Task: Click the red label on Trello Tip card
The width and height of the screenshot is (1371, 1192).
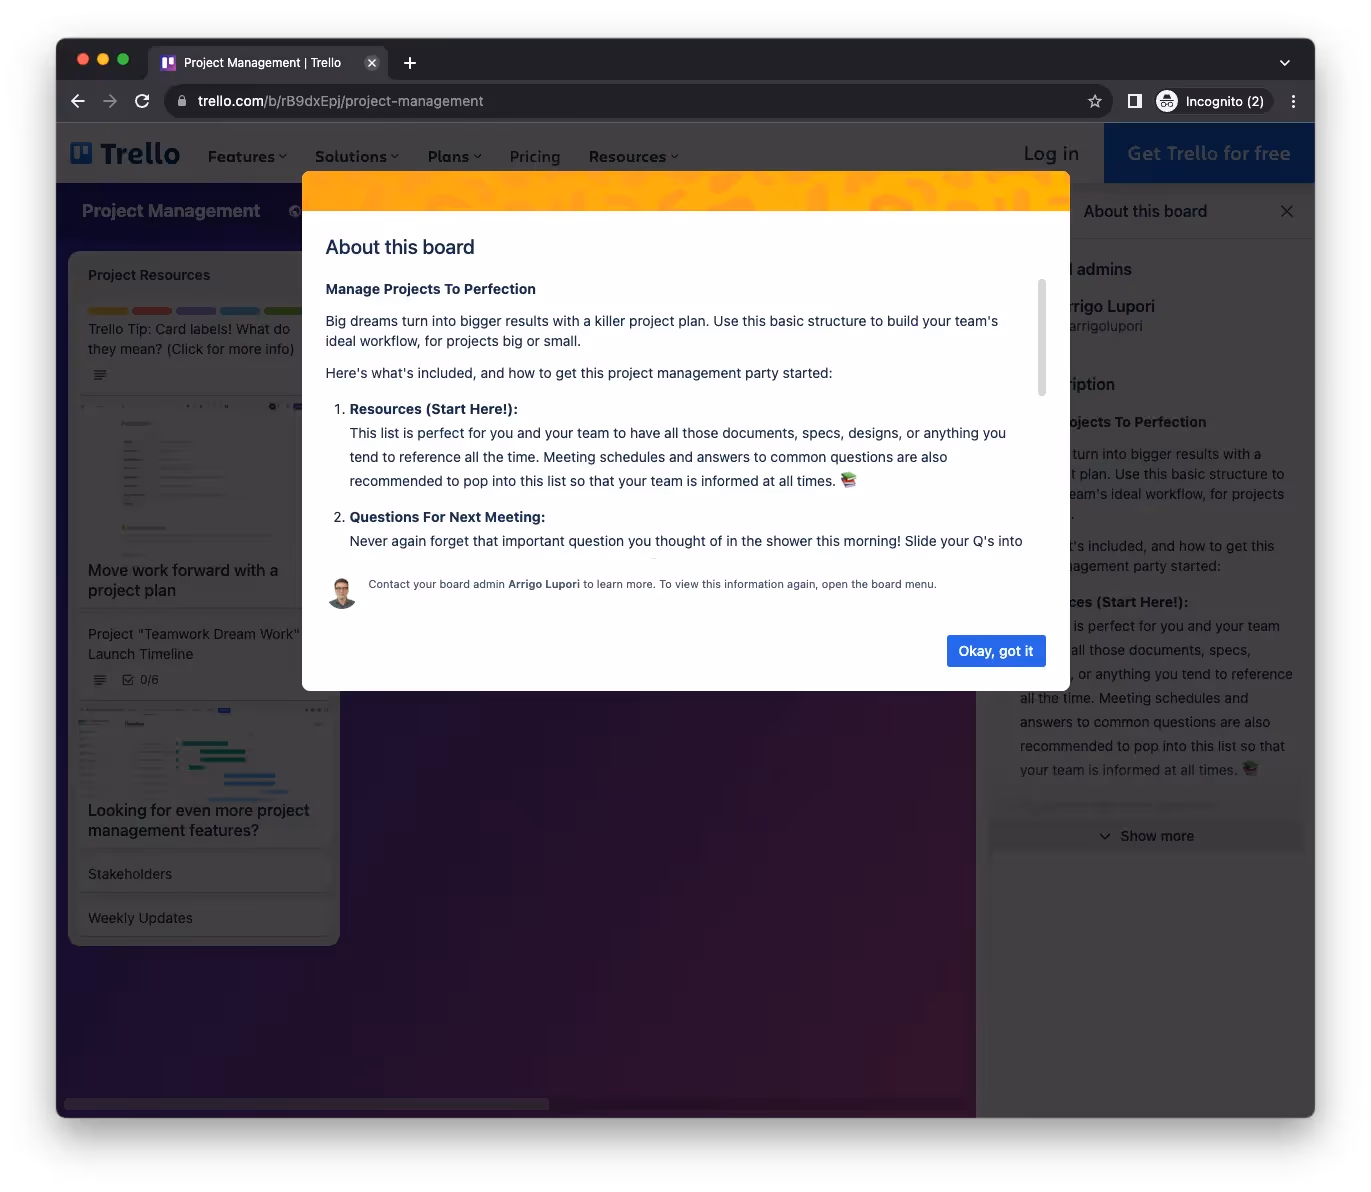Action: (x=152, y=311)
